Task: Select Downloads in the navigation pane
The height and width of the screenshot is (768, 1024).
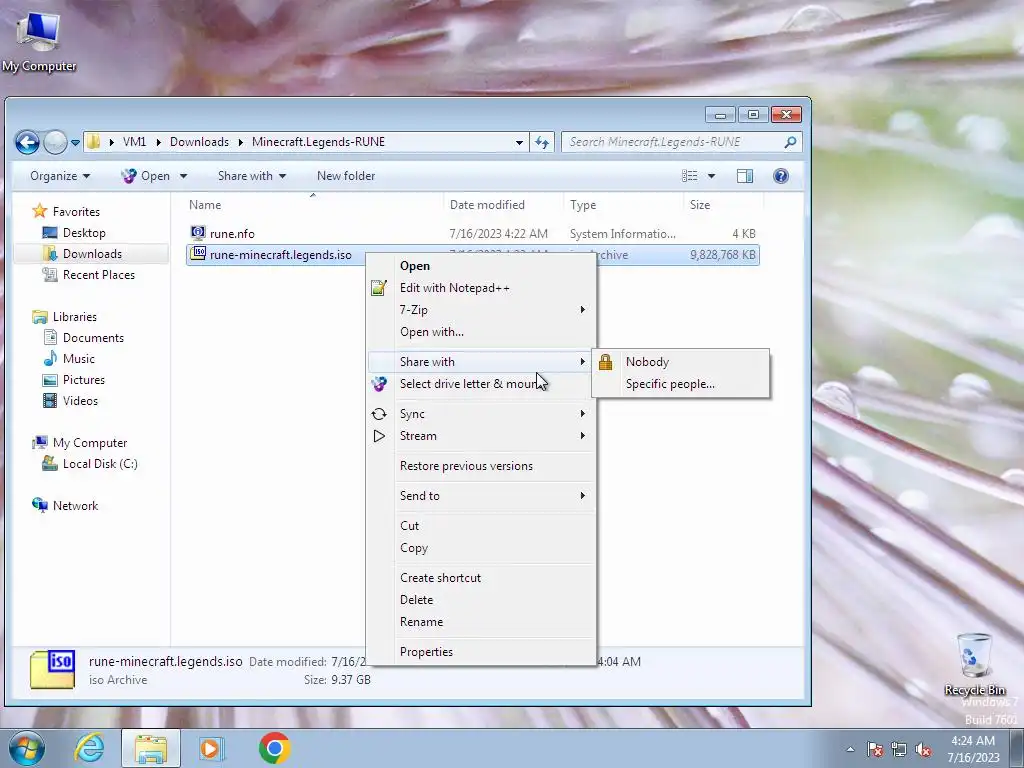Action: pos(92,253)
